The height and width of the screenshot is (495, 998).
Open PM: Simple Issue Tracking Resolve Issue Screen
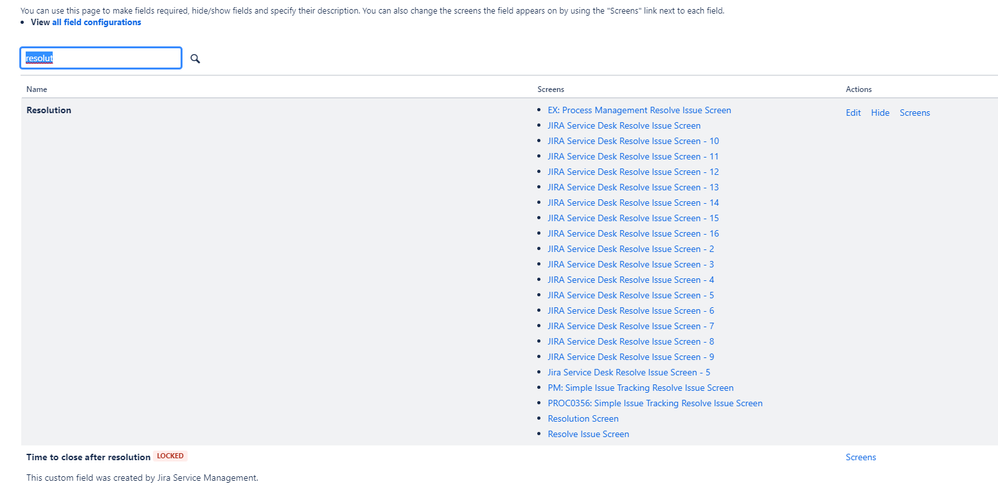pyautogui.click(x=640, y=387)
